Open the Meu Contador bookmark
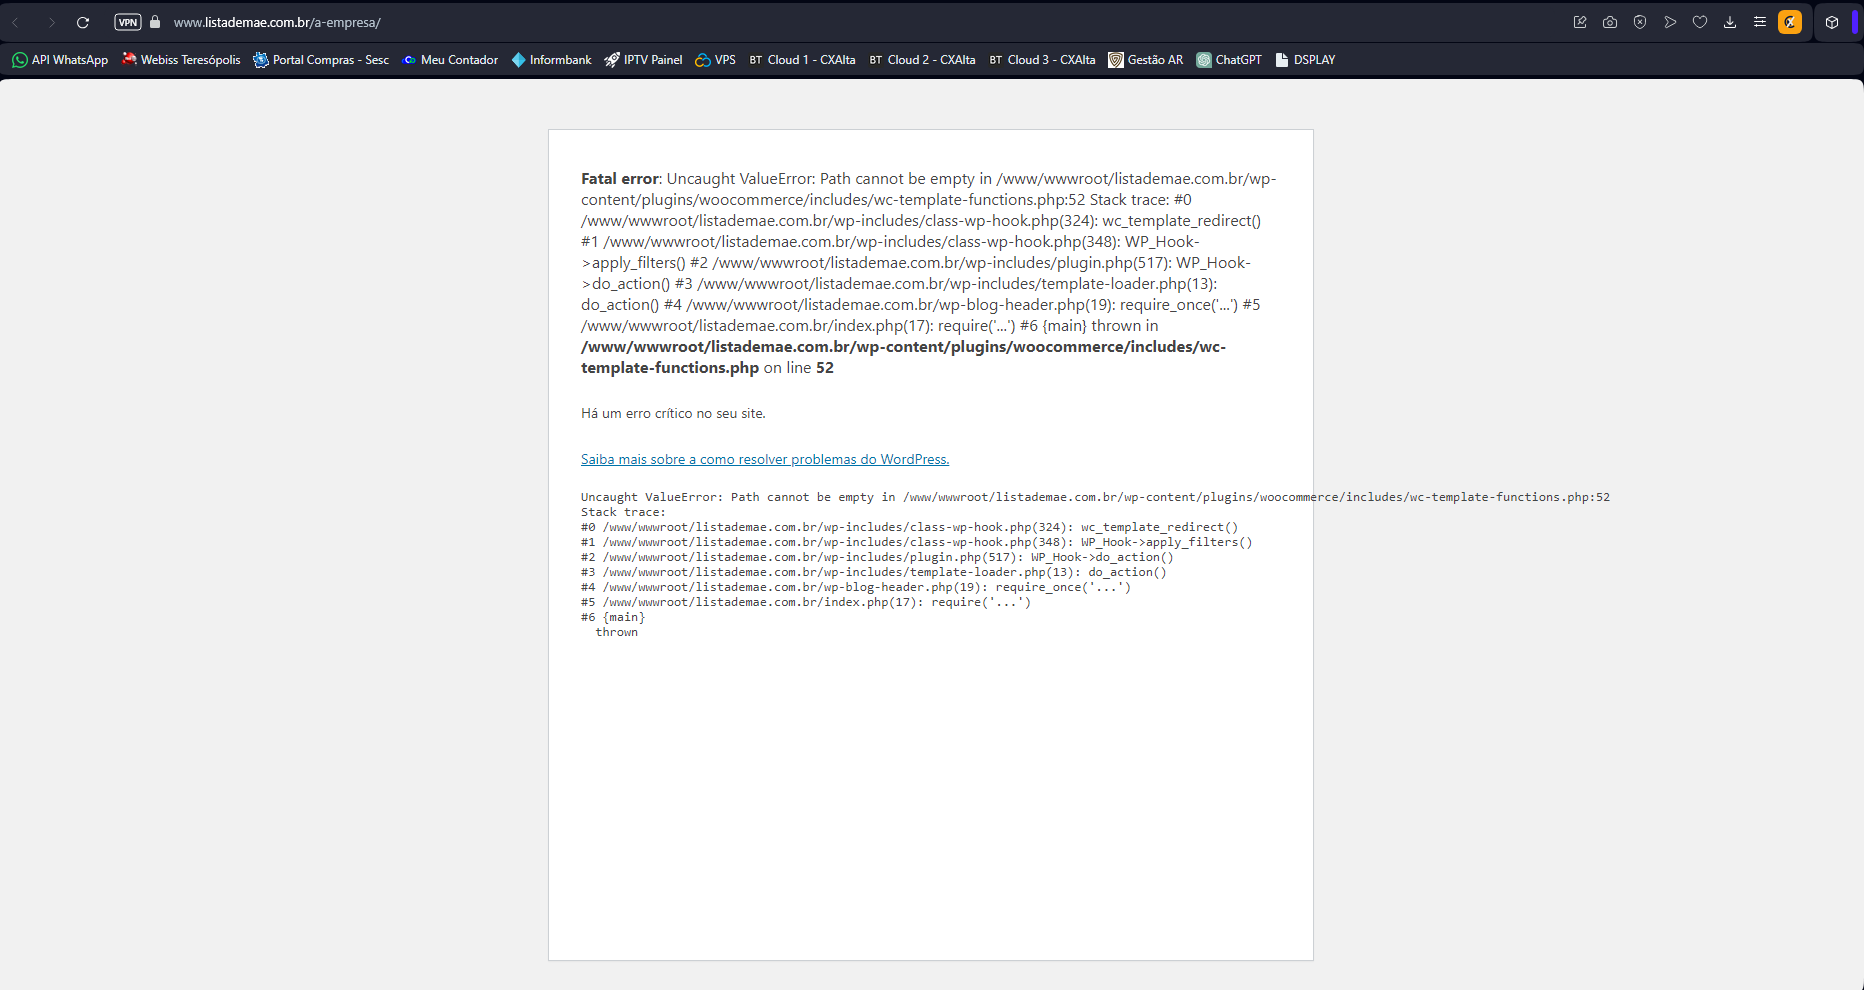Image resolution: width=1864 pixels, height=990 pixels. [x=450, y=60]
